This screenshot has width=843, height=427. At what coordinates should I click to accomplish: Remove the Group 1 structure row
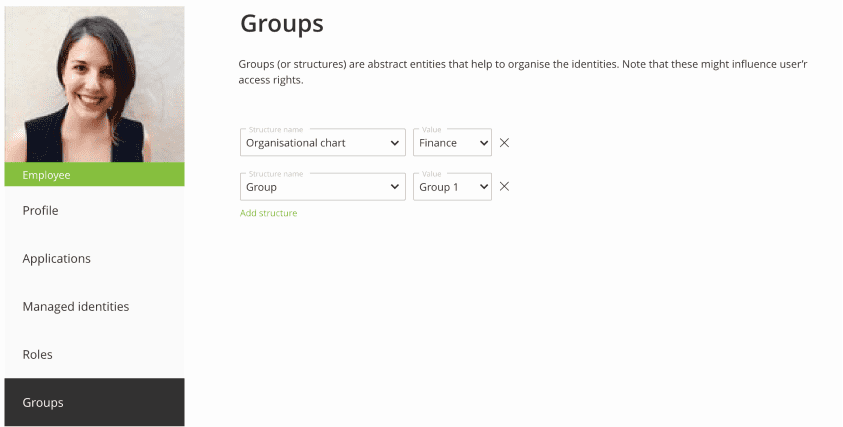[504, 187]
